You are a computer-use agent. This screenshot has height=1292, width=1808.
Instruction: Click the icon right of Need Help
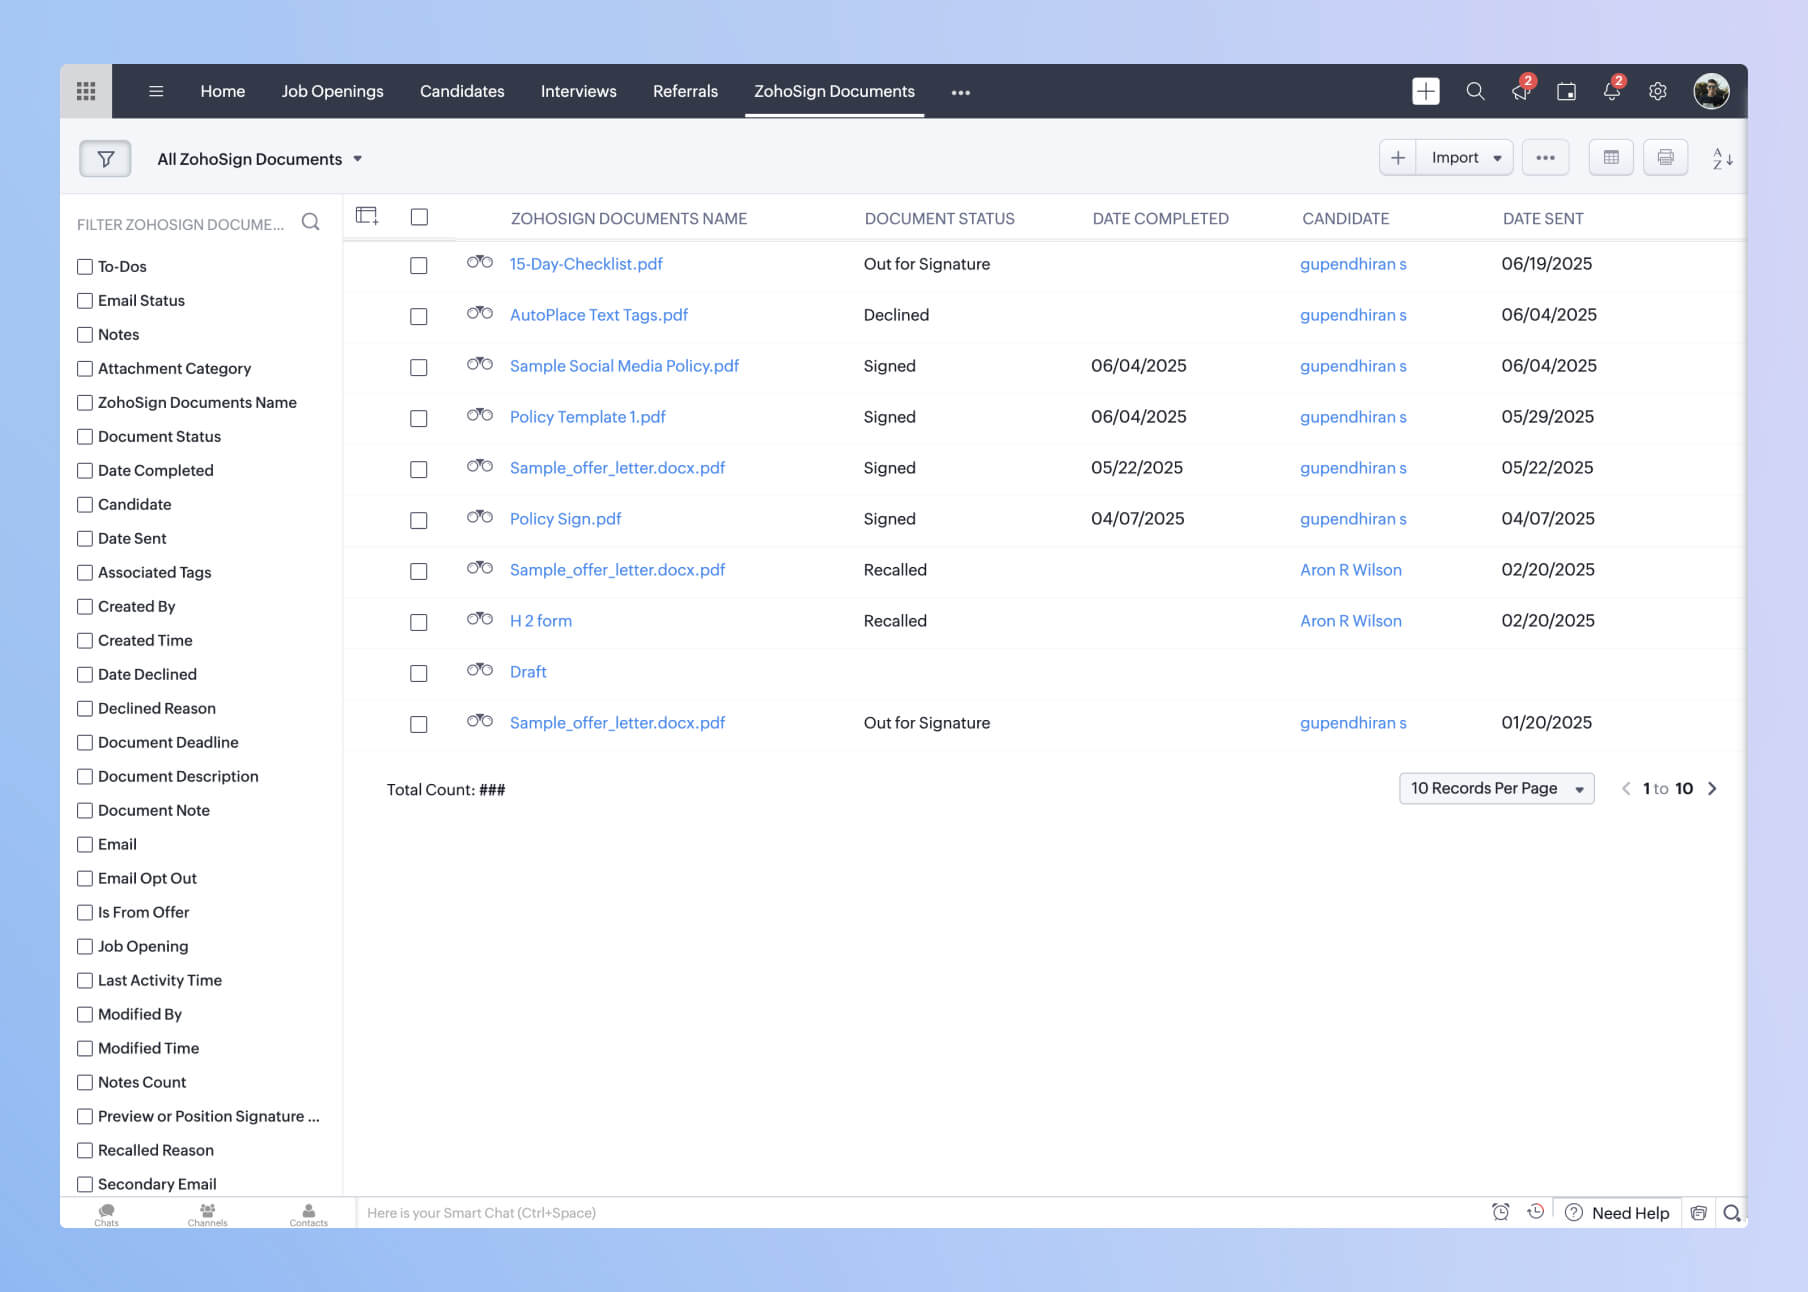coord(1698,1213)
